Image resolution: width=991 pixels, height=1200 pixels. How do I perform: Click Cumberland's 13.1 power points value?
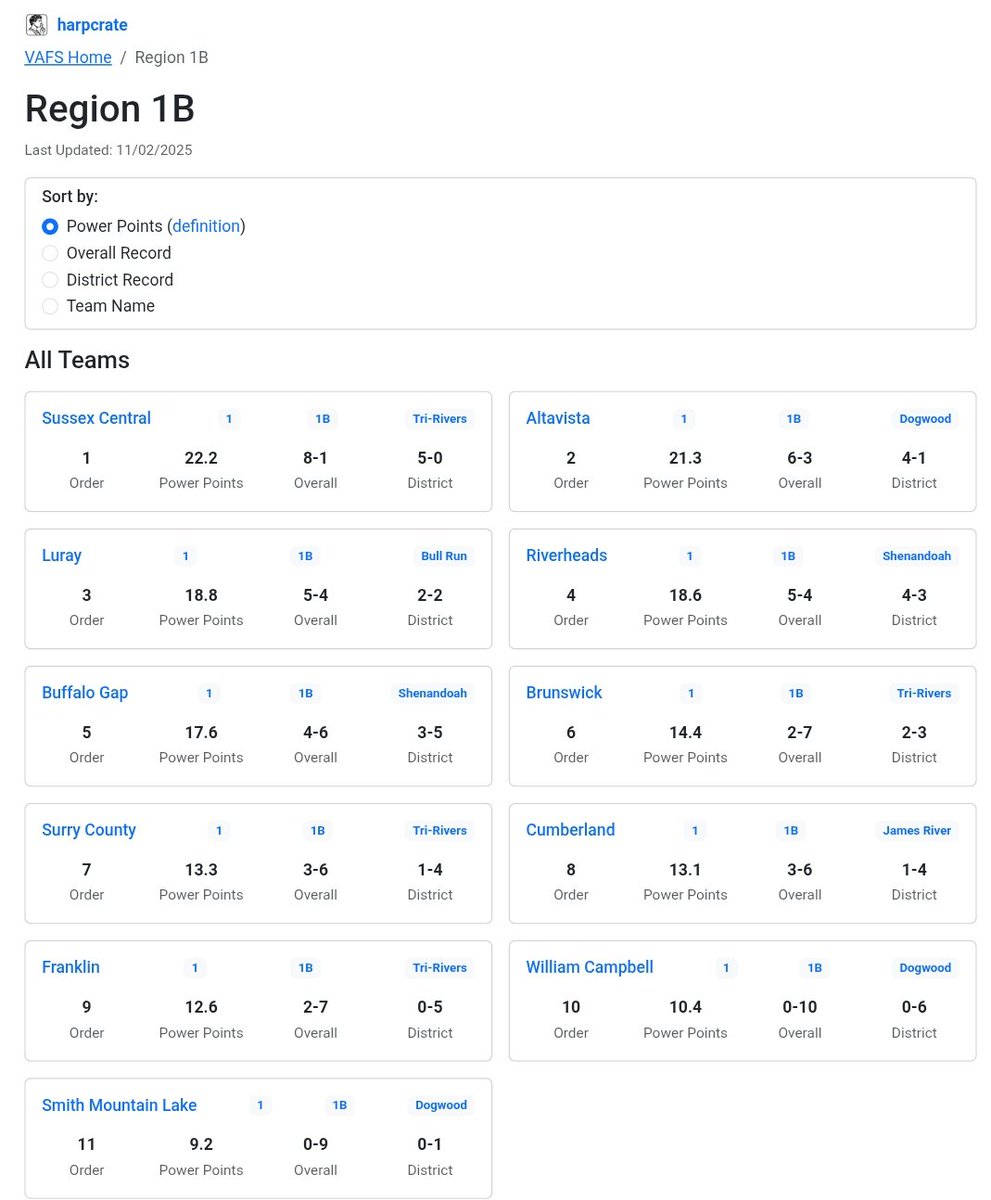click(x=685, y=870)
